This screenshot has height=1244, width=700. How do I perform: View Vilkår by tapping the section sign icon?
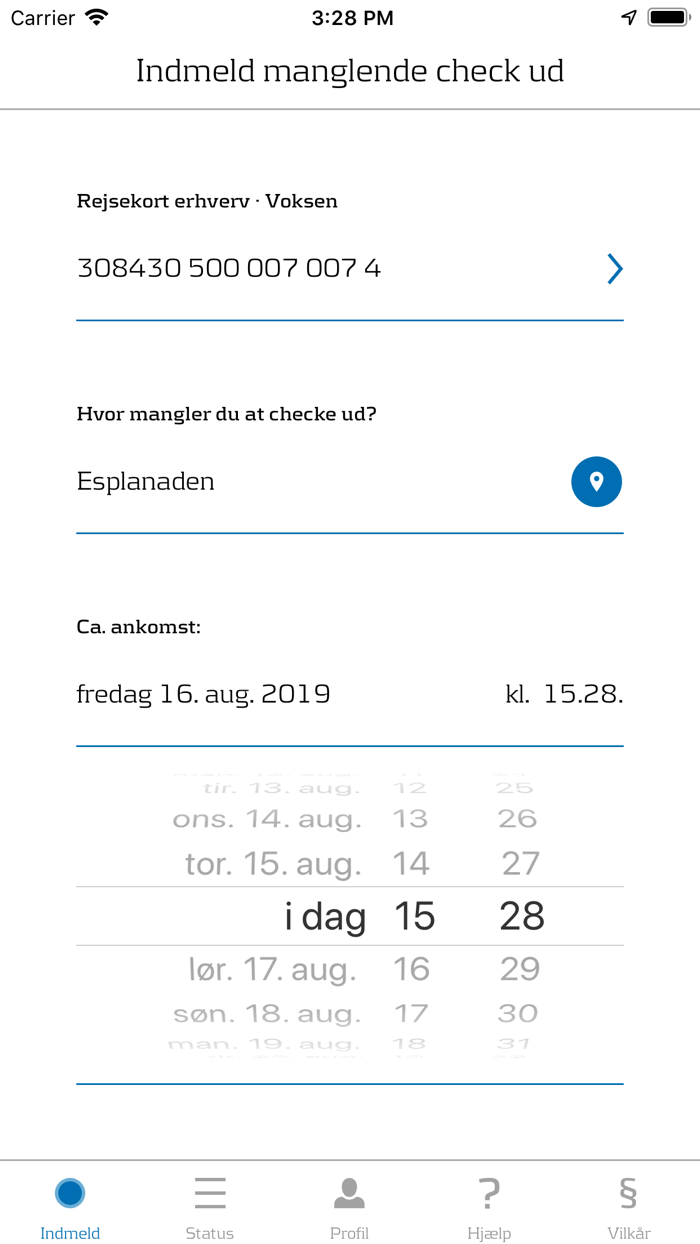pyautogui.click(x=628, y=1192)
